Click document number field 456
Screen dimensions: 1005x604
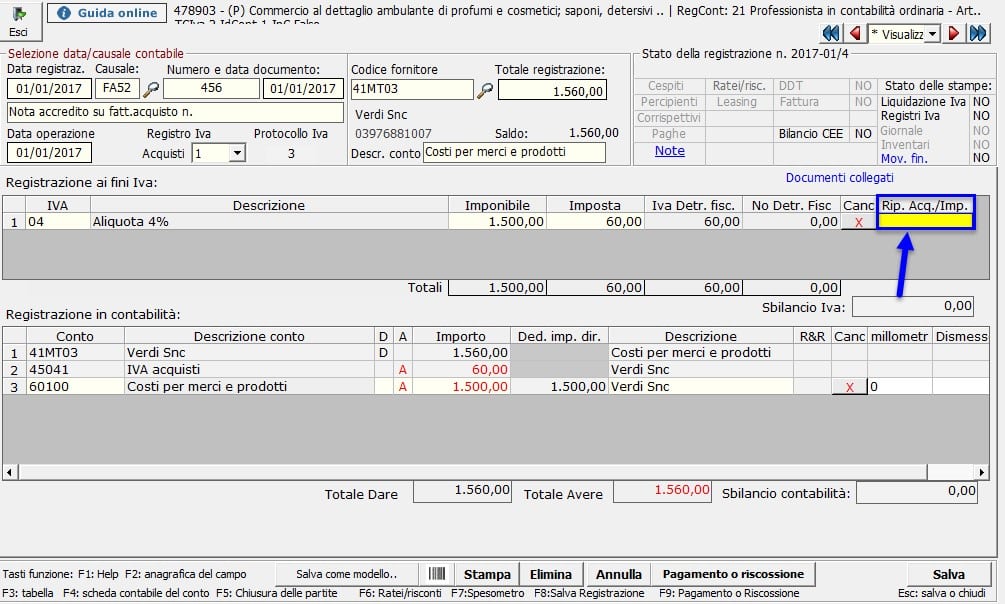(x=212, y=88)
